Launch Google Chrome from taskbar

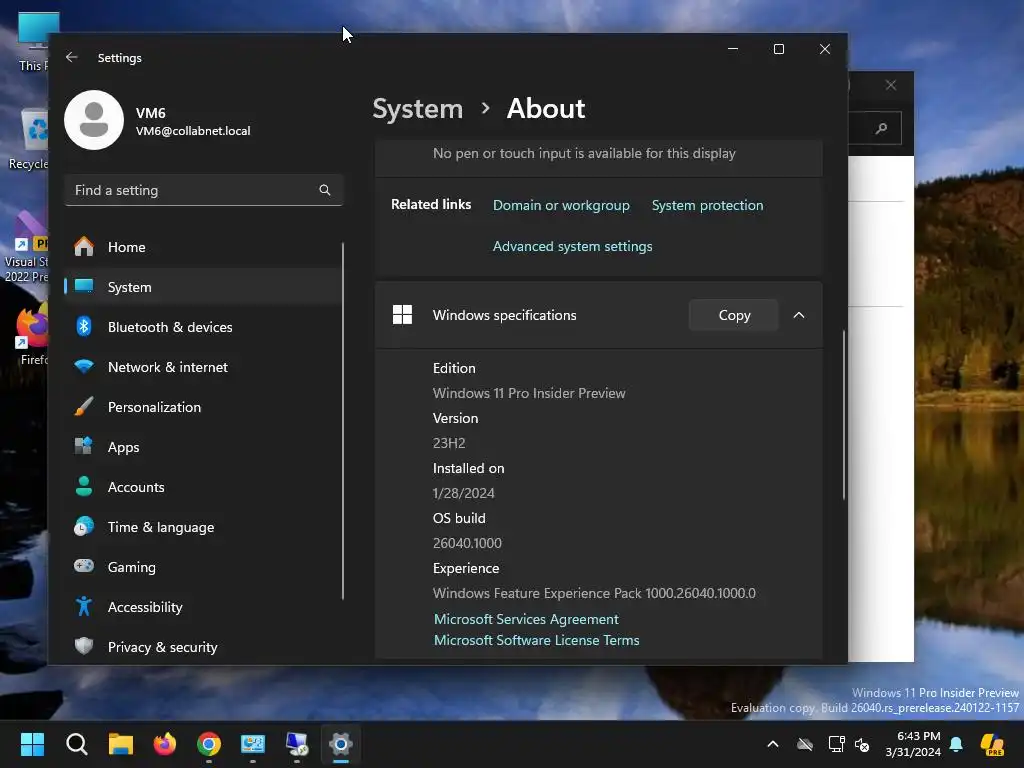[x=209, y=744]
